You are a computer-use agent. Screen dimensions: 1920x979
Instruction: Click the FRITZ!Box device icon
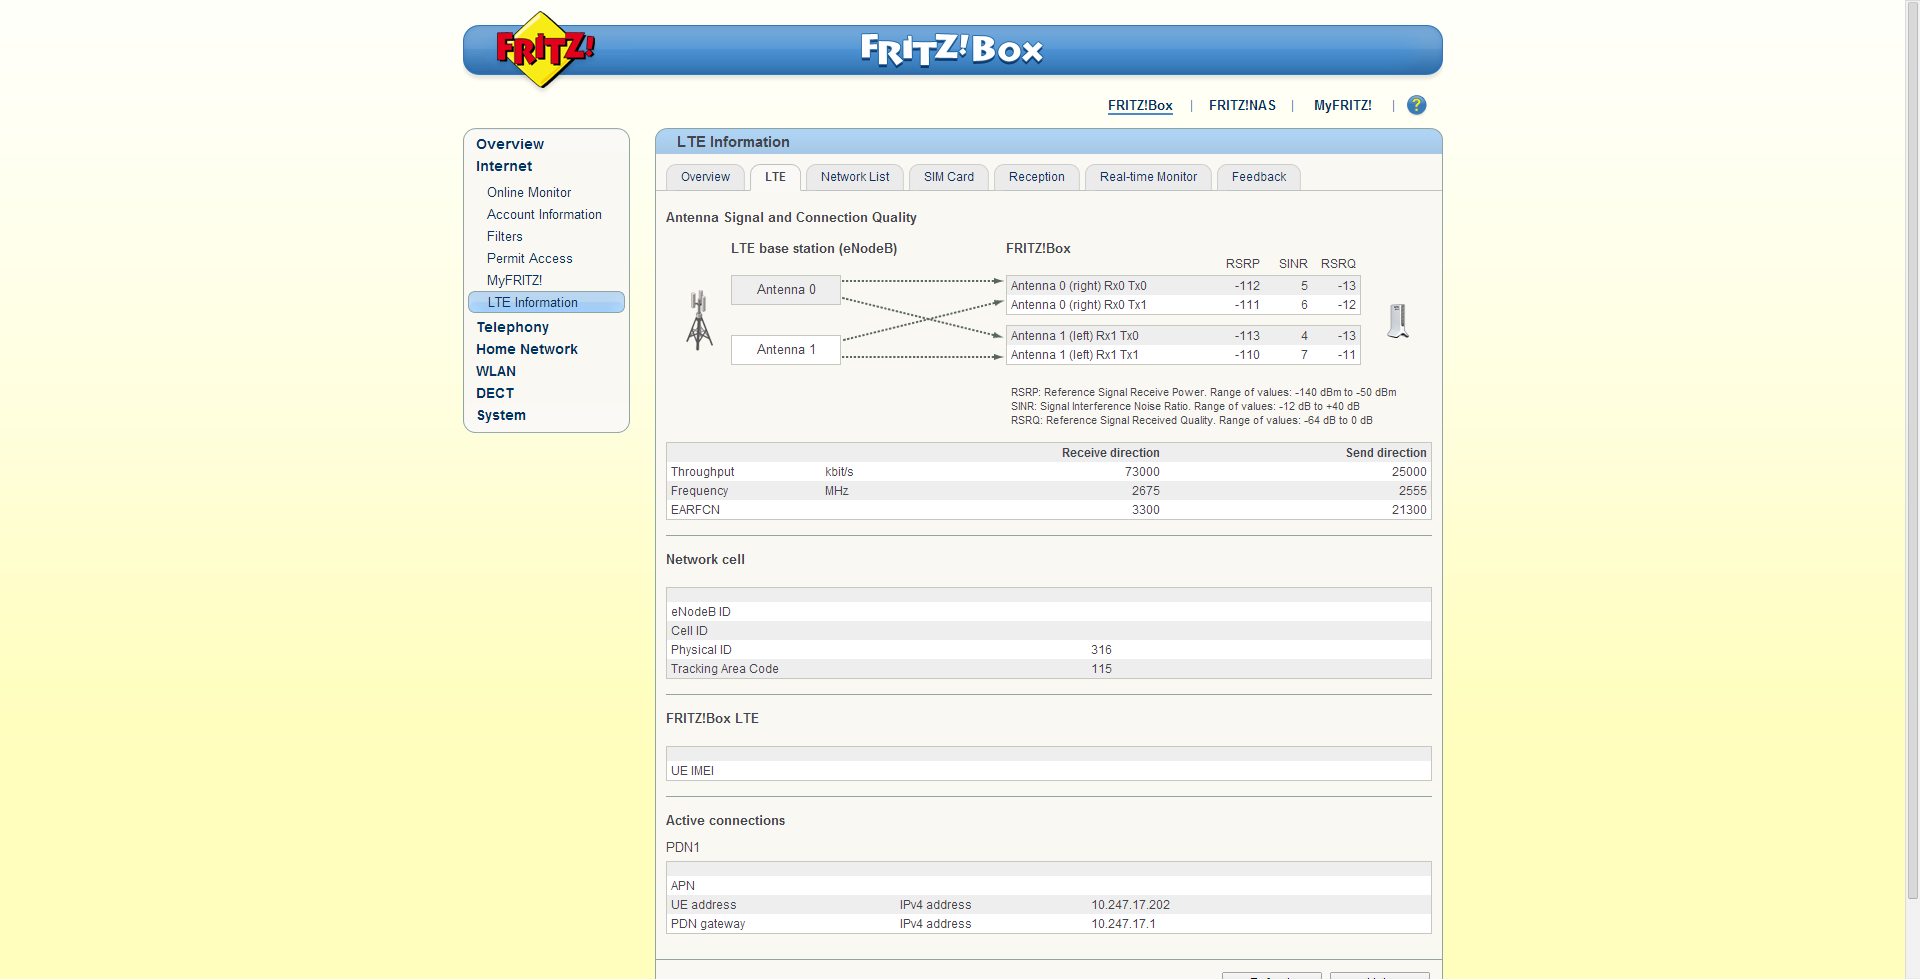1398,321
